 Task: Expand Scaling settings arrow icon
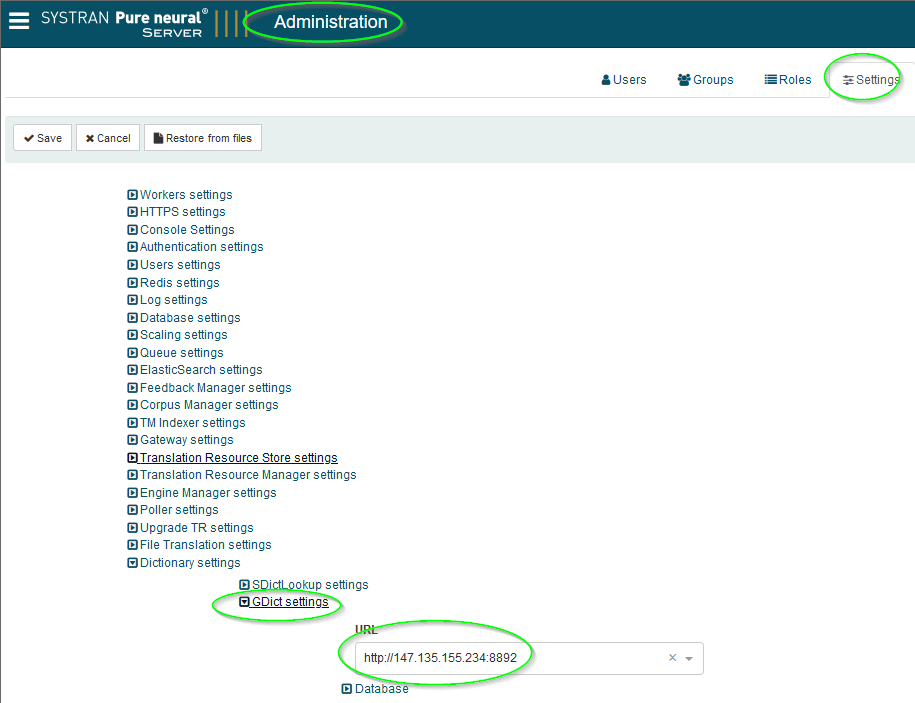pos(132,335)
